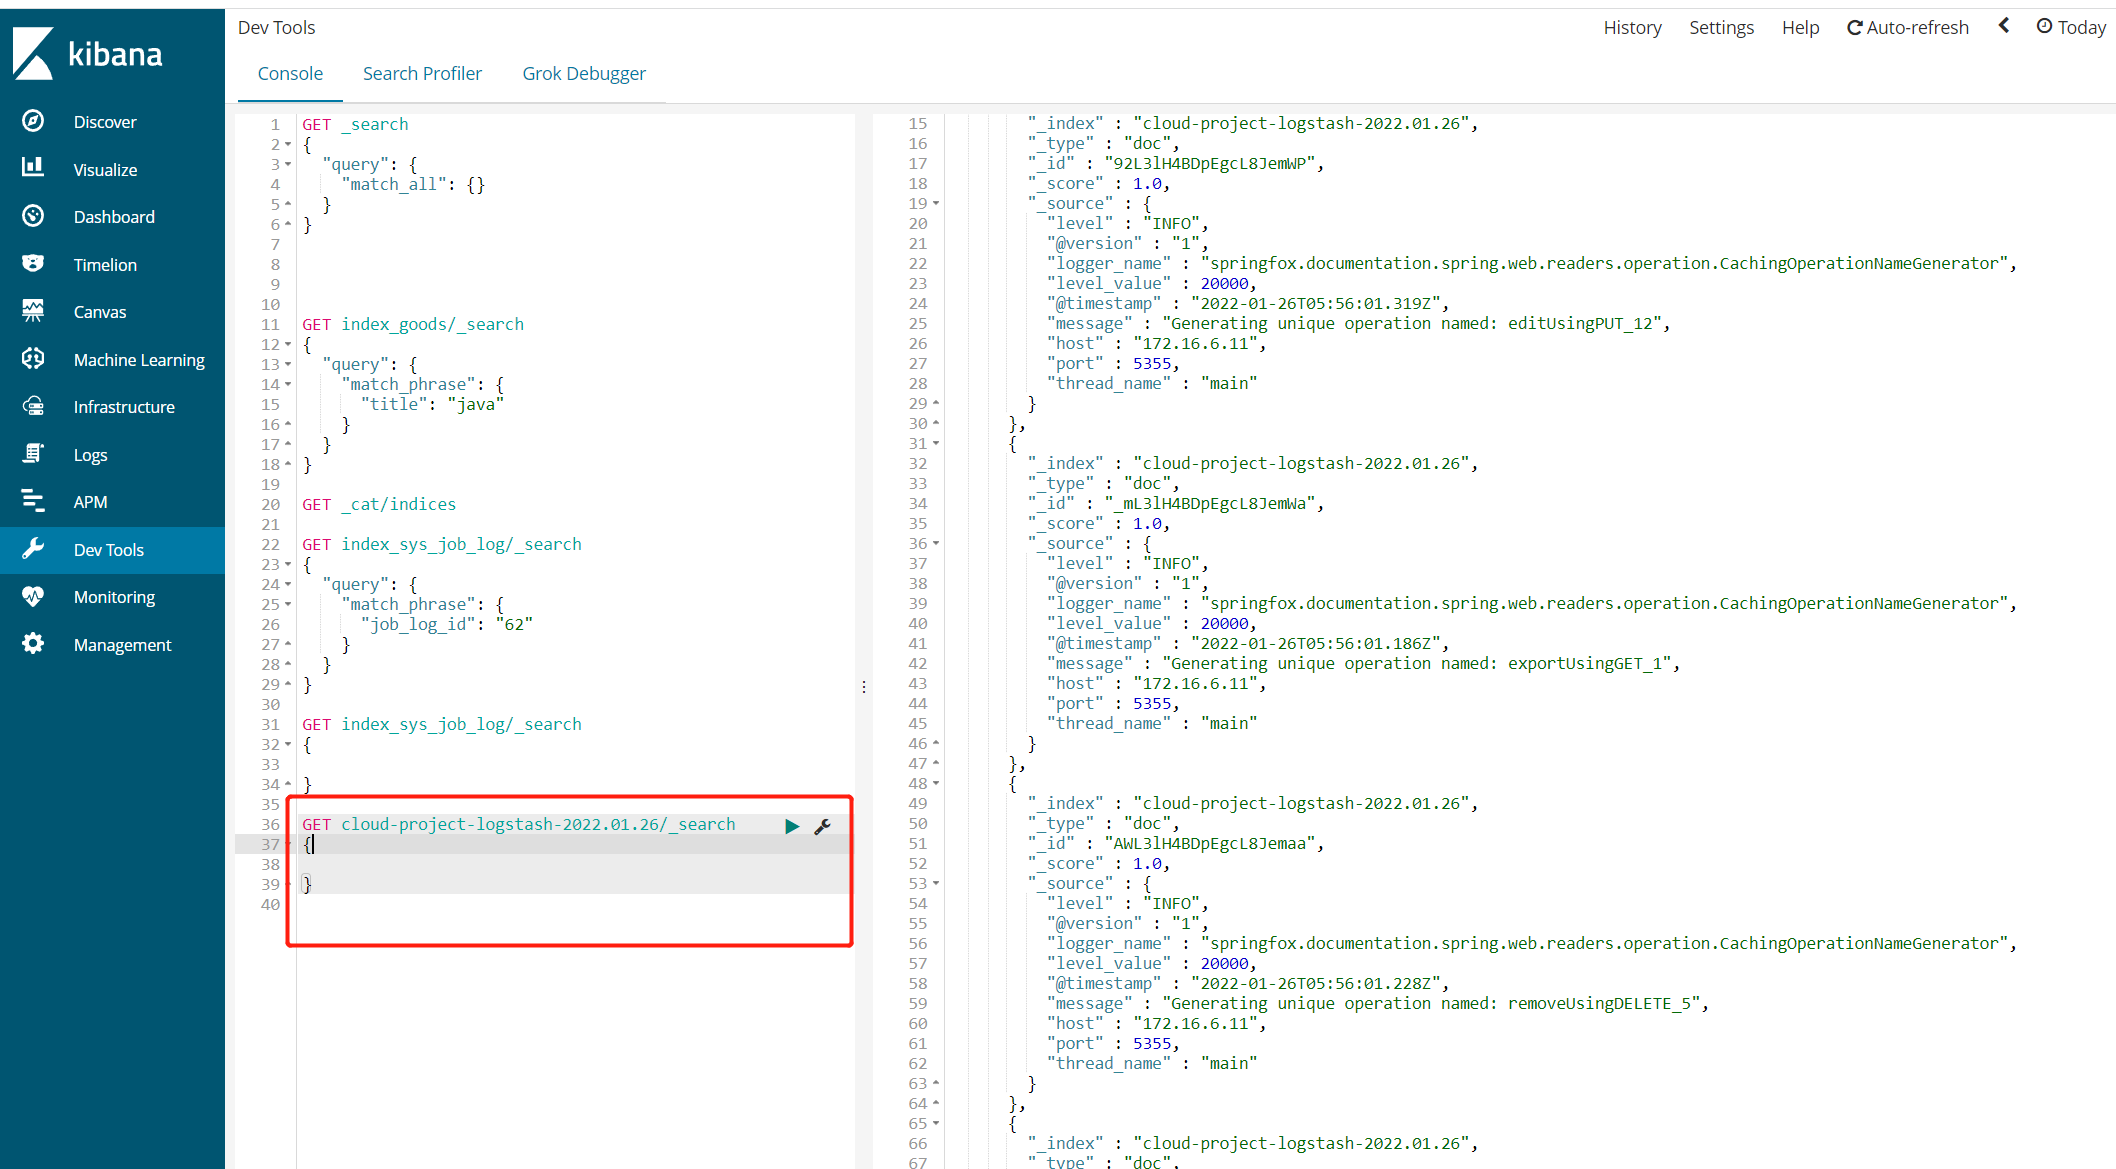Switch to Grok Debugger tab
Image resolution: width=2116 pixels, height=1169 pixels.
[x=584, y=74]
